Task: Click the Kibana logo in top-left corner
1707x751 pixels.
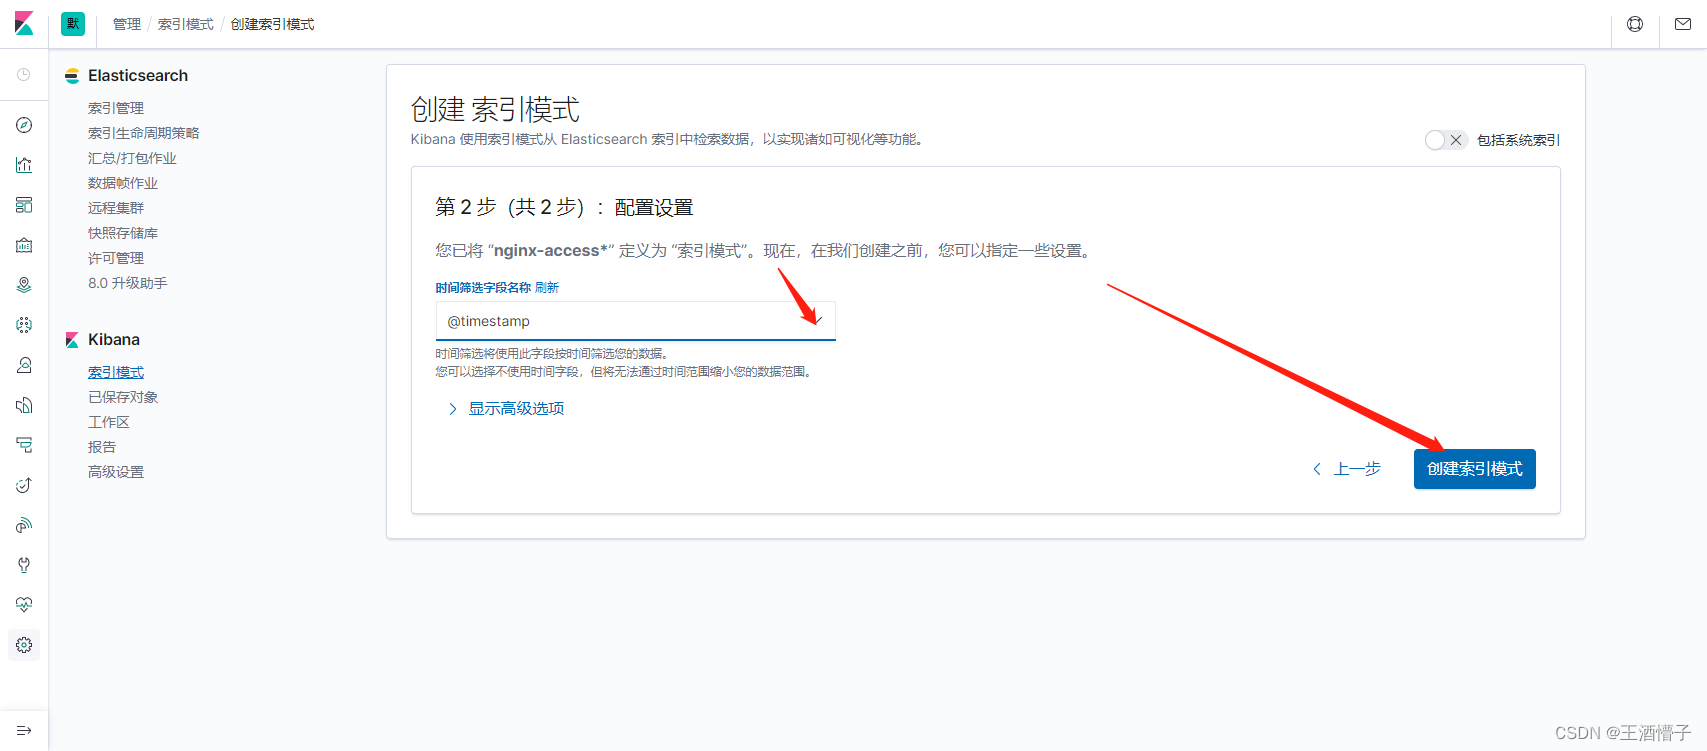Action: pos(24,24)
